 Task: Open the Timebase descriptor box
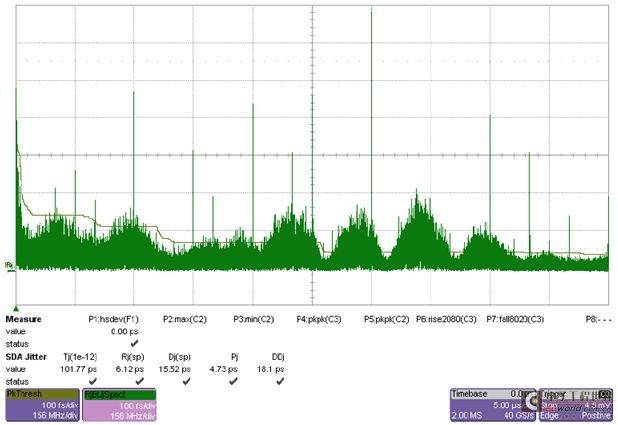[x=493, y=405]
